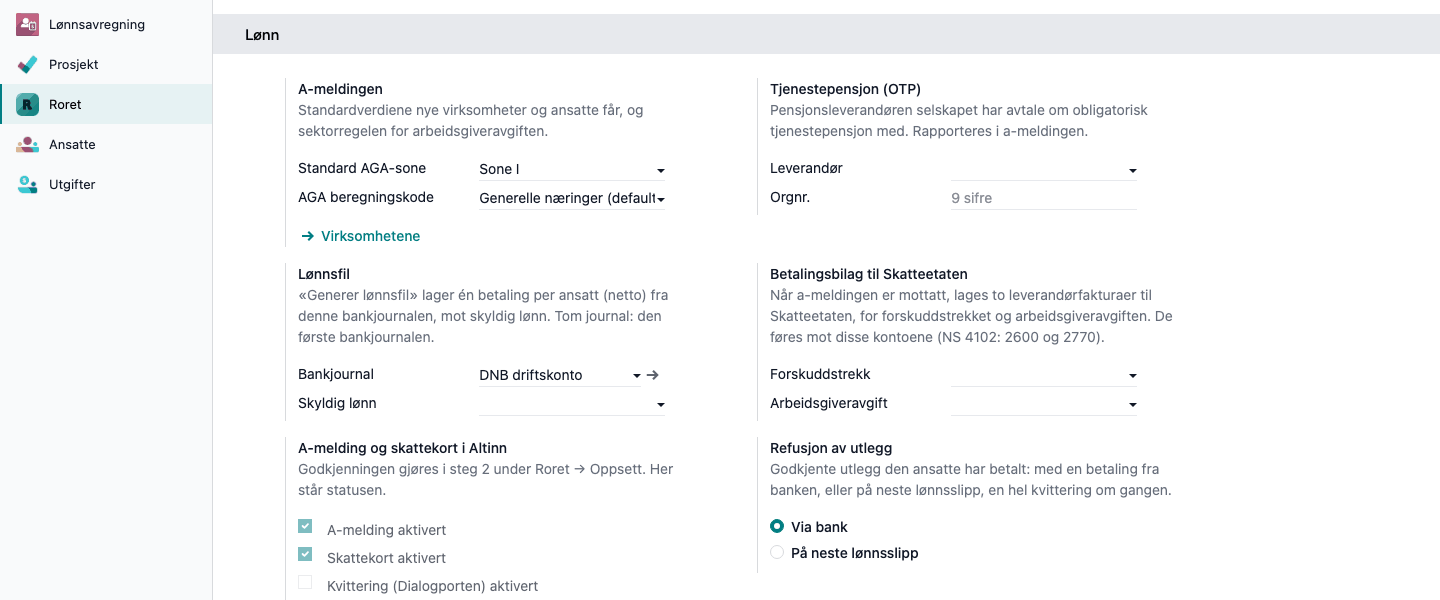This screenshot has height=600, width=1440.
Task: Click the Orgnr. 9 sifre field
Action: [x=1044, y=198]
